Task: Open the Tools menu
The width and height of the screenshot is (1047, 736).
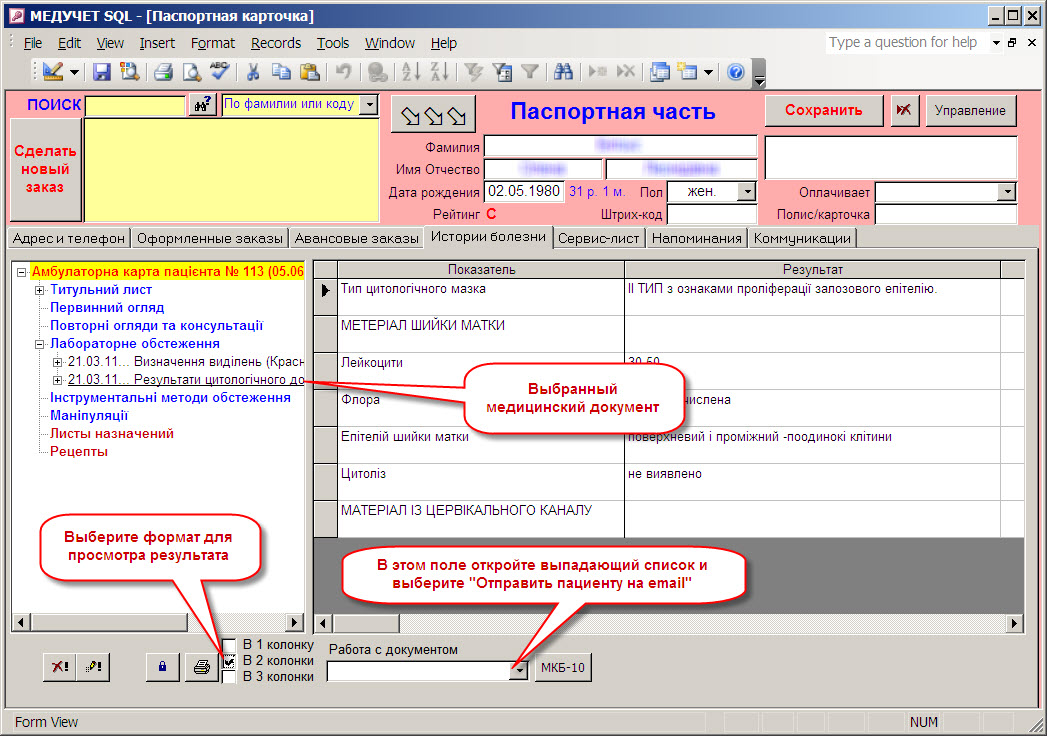Action: [x=333, y=43]
